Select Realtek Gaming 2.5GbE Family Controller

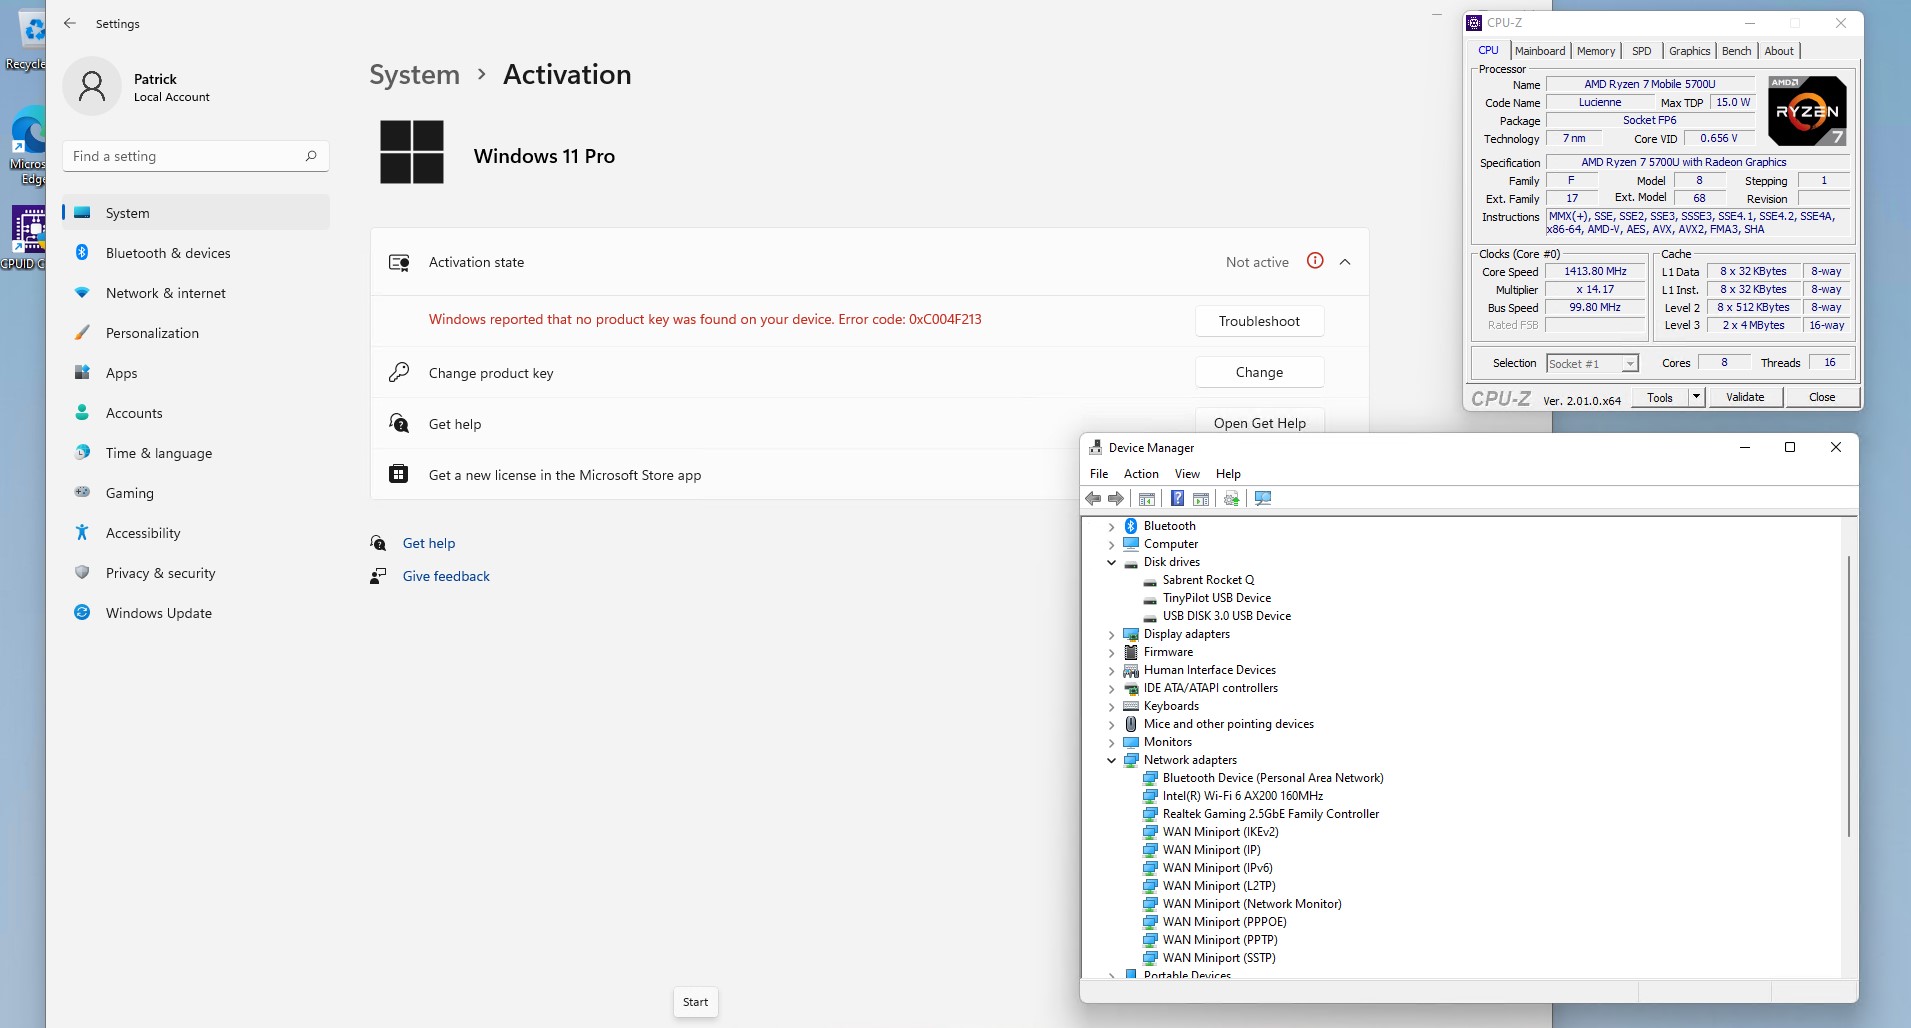(1270, 814)
